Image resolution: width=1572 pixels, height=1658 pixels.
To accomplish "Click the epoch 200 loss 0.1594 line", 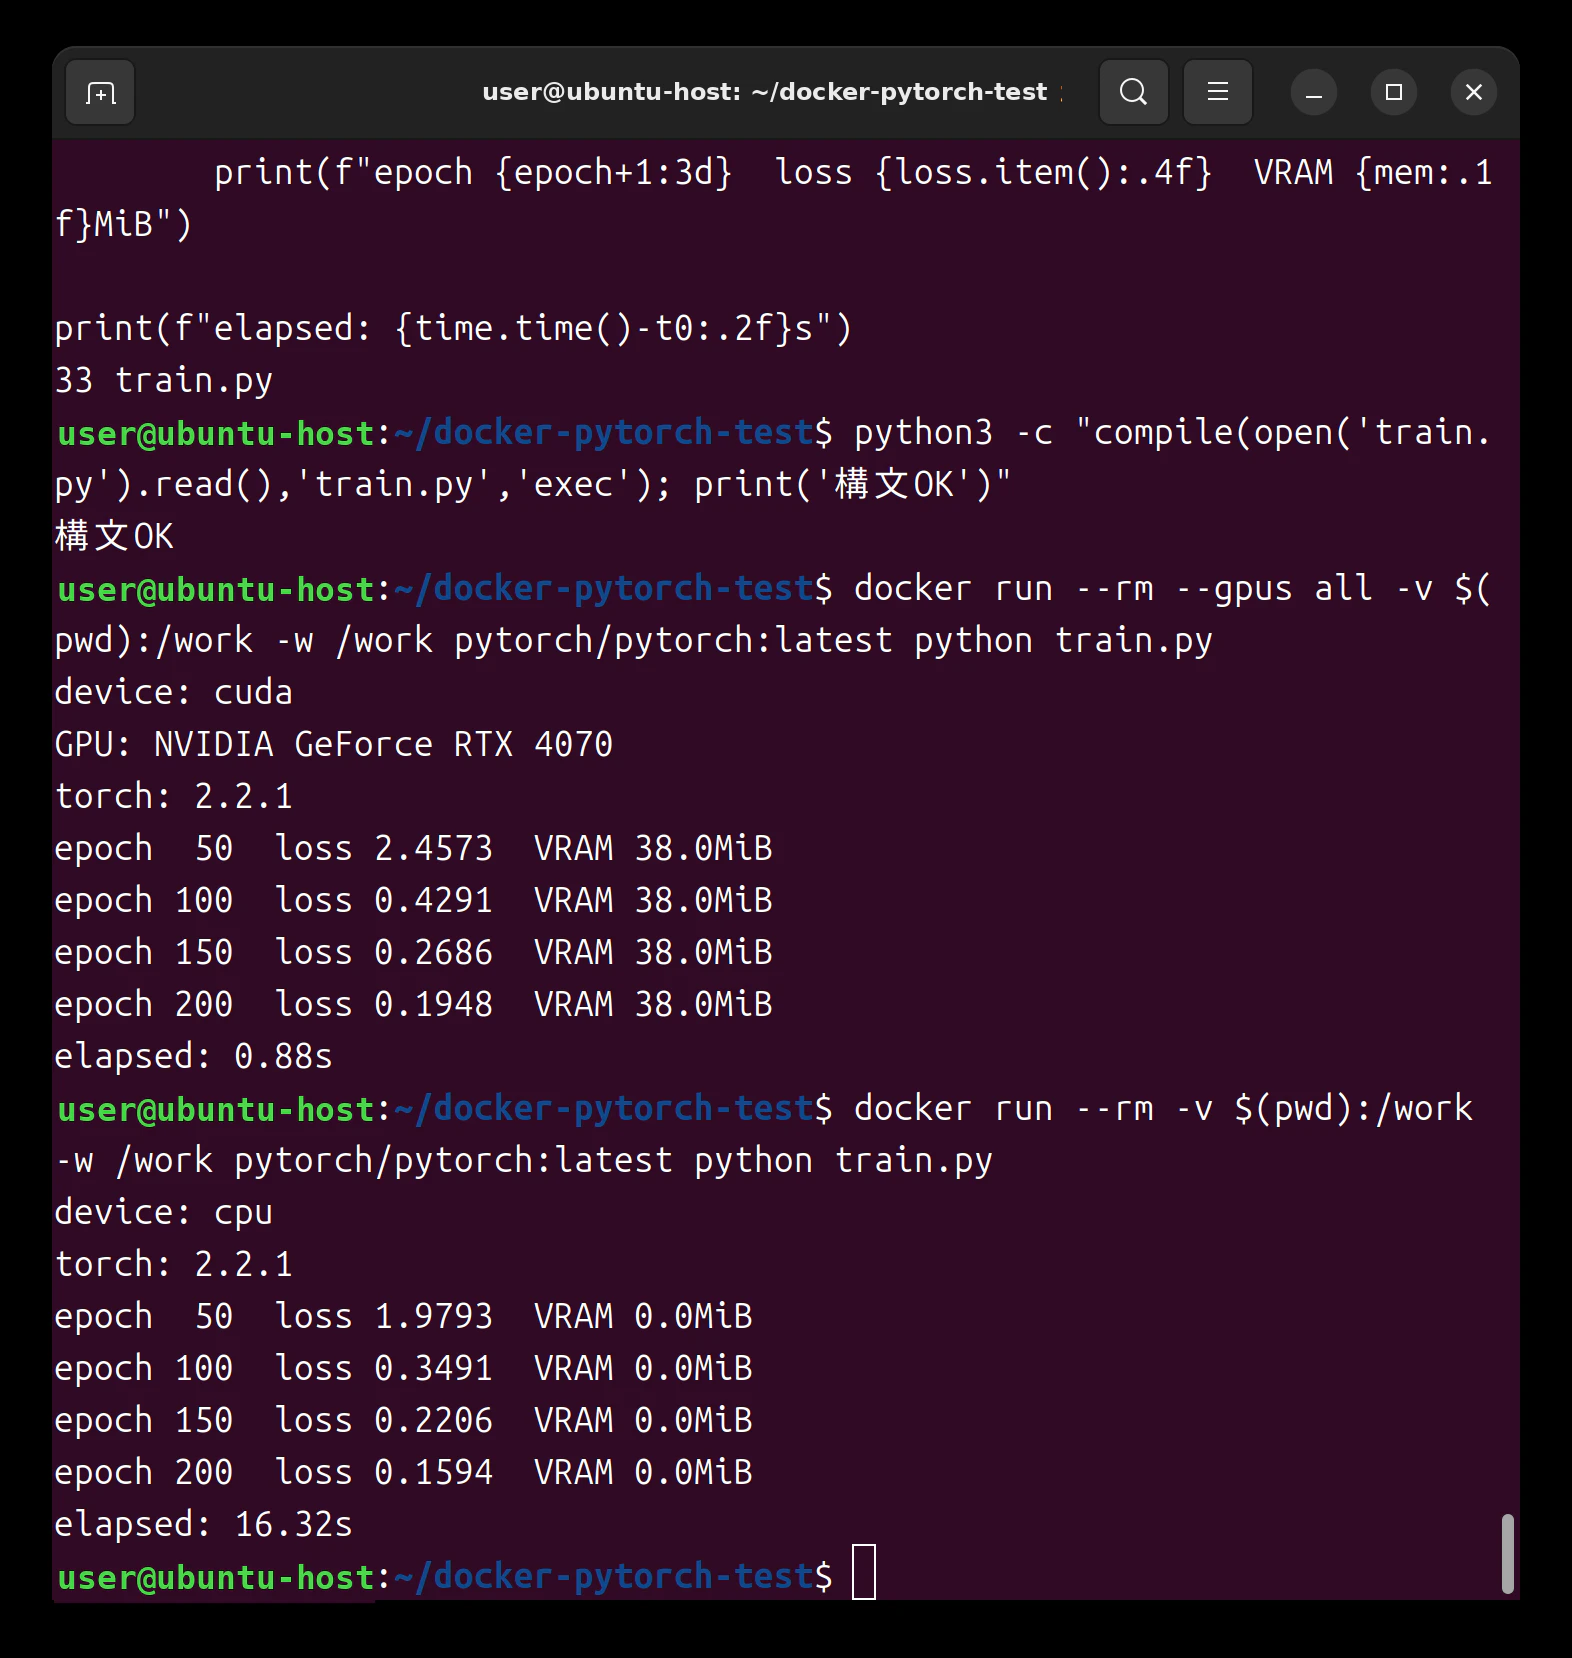I will point(403,1472).
